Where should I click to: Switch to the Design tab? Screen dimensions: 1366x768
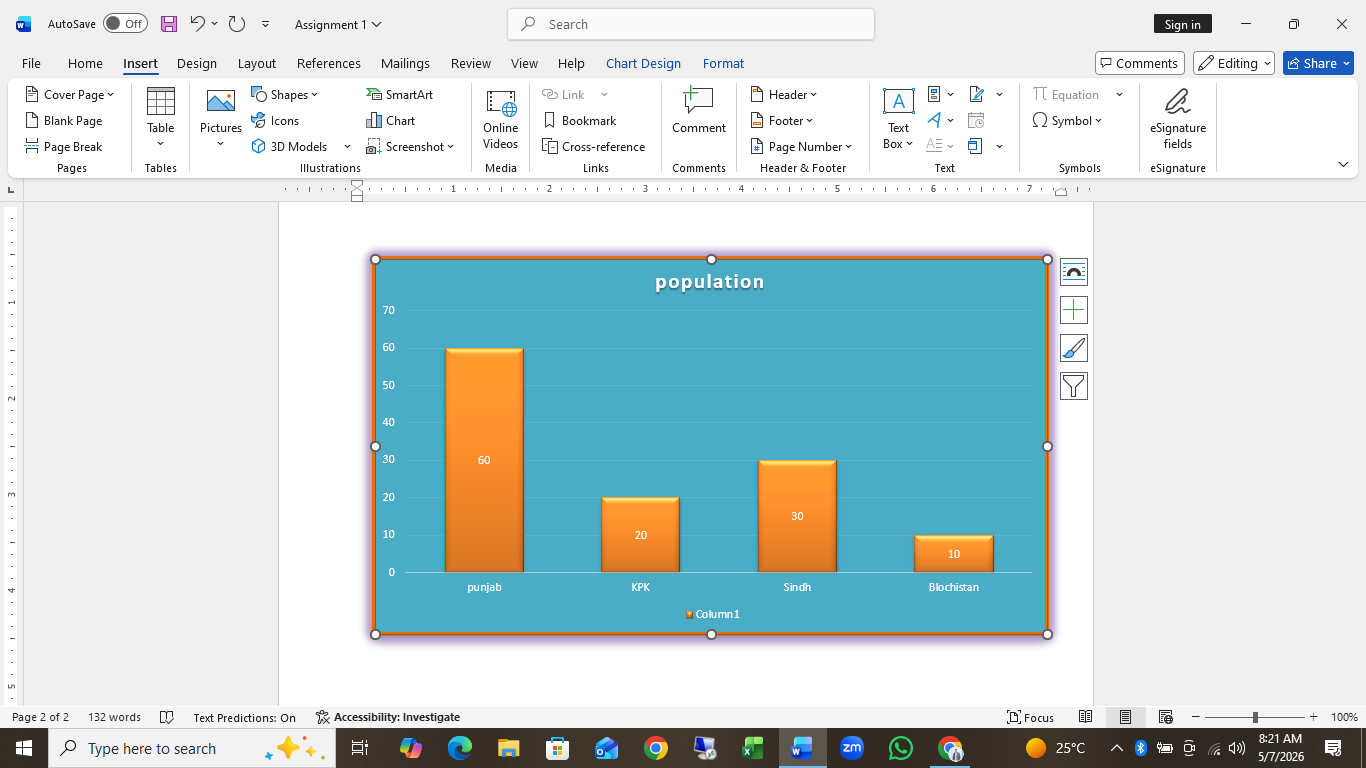197,63
